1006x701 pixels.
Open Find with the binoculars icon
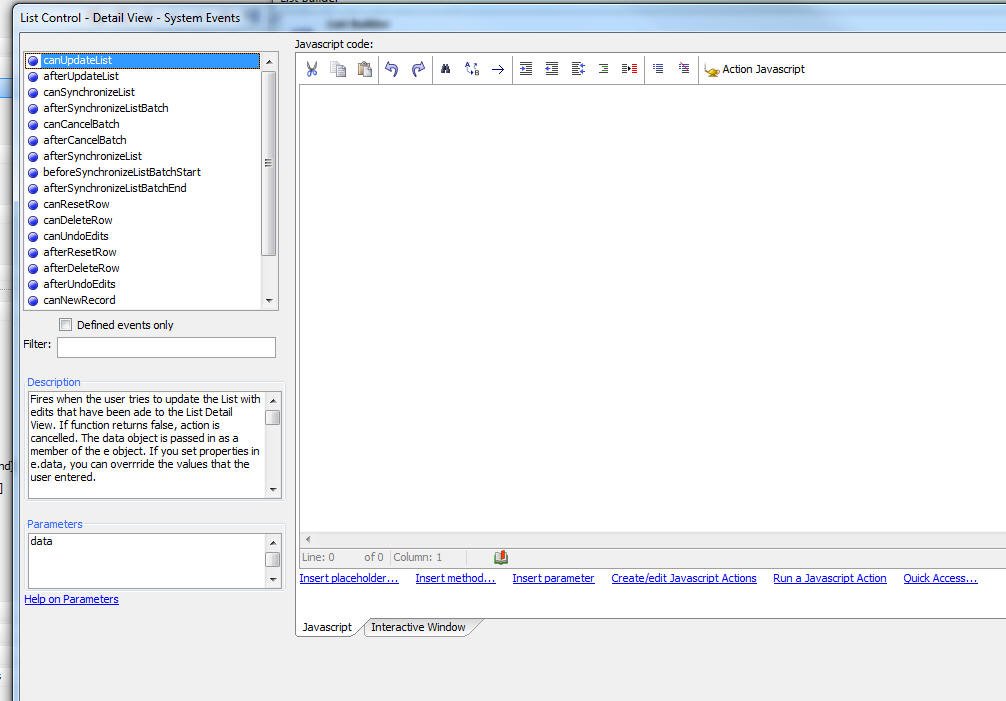coord(446,69)
